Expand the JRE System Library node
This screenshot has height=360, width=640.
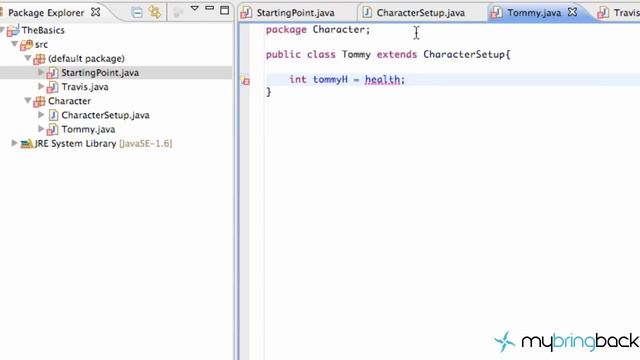(x=14, y=143)
